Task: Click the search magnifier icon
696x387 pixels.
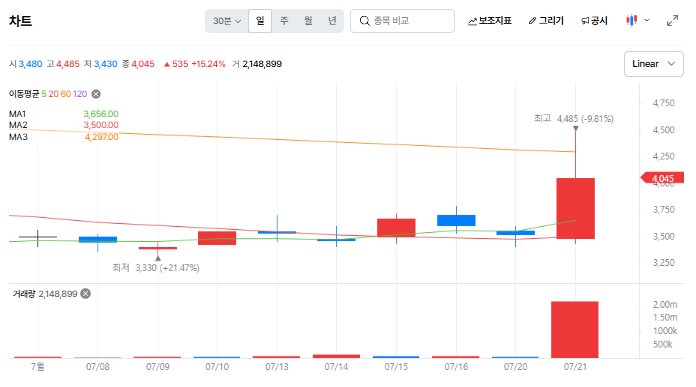Action: point(364,21)
